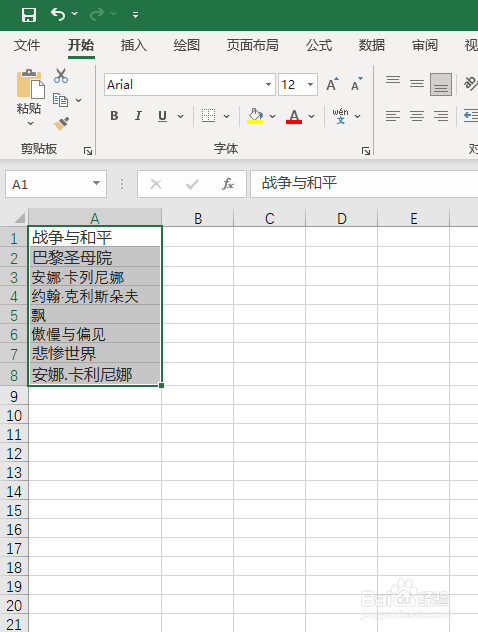This screenshot has width=478, height=632.
Task: Select the Format Painter brush
Action: pyautogui.click(x=61, y=124)
